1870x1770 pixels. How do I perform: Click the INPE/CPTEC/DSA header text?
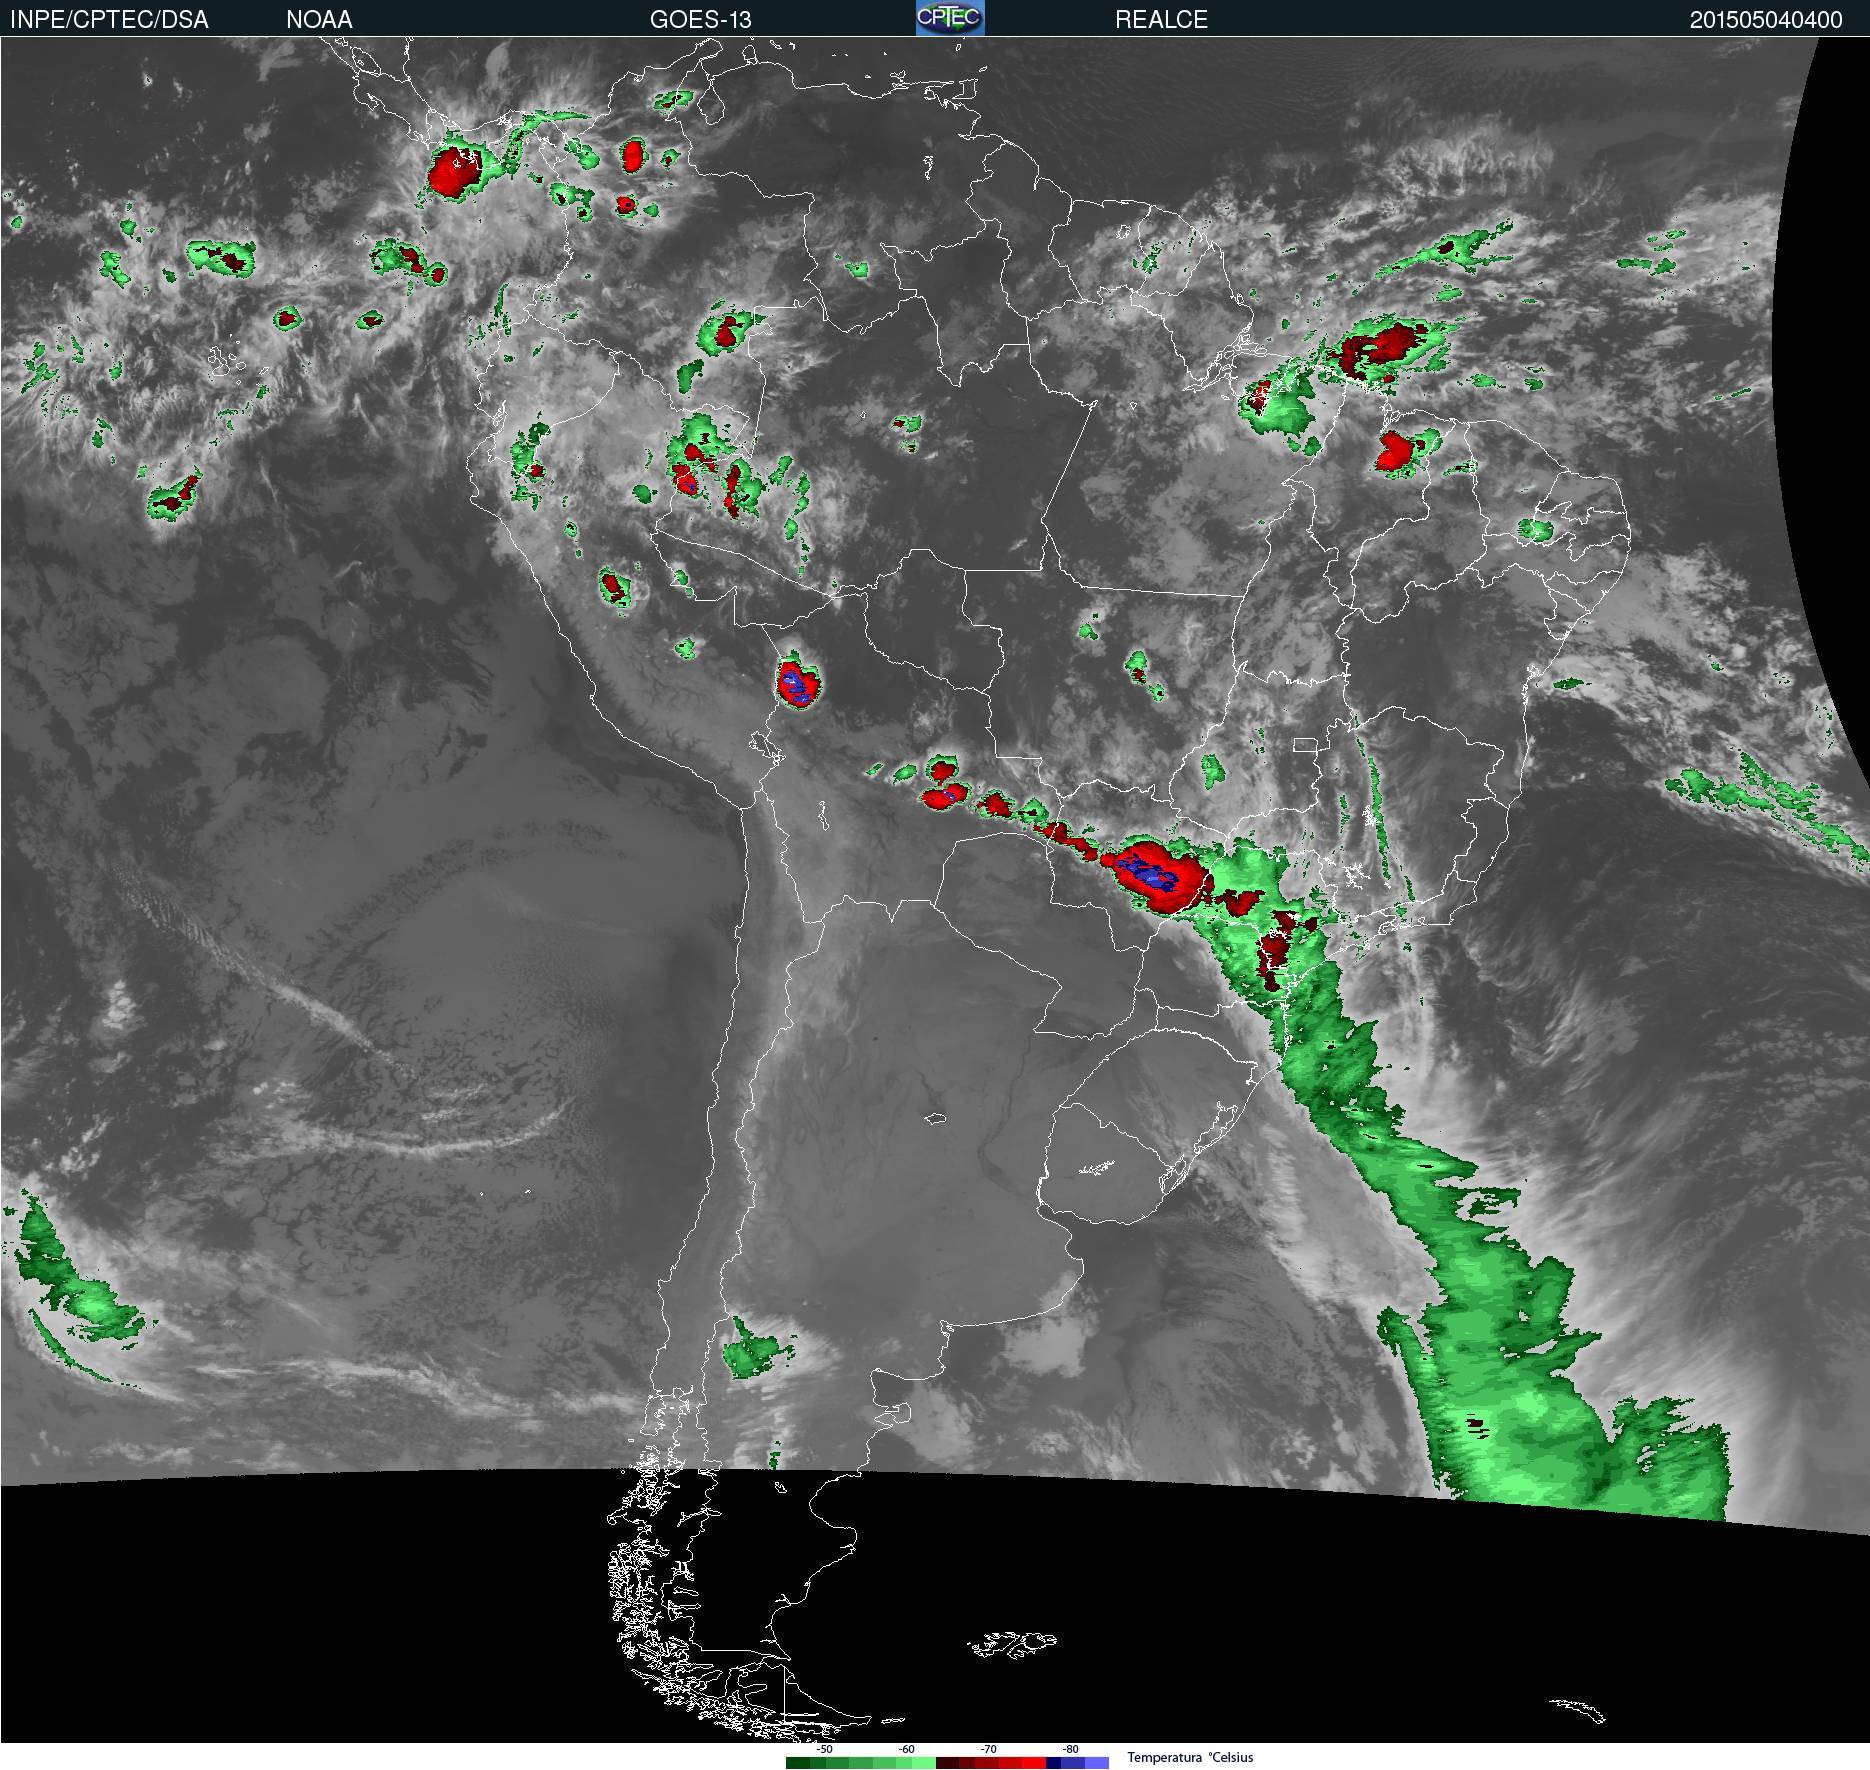[109, 20]
